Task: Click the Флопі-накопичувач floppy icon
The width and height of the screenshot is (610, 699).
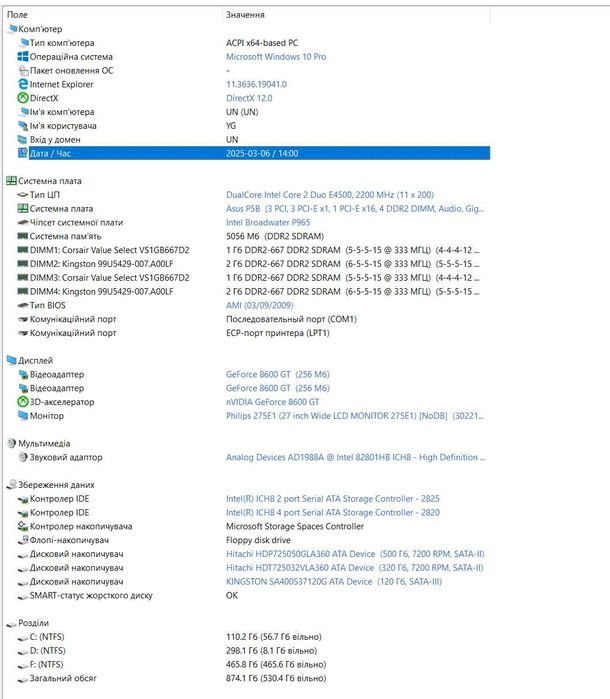Action: pos(23,540)
